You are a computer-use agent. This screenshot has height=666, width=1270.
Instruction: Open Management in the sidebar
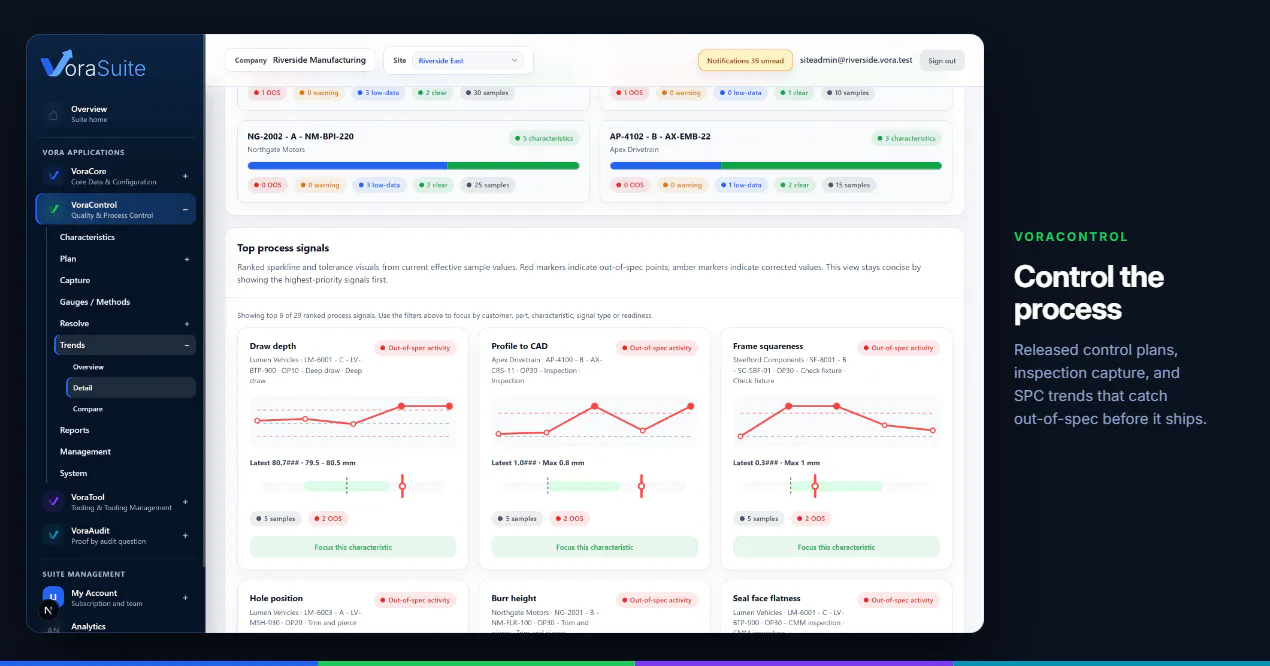click(x=85, y=452)
